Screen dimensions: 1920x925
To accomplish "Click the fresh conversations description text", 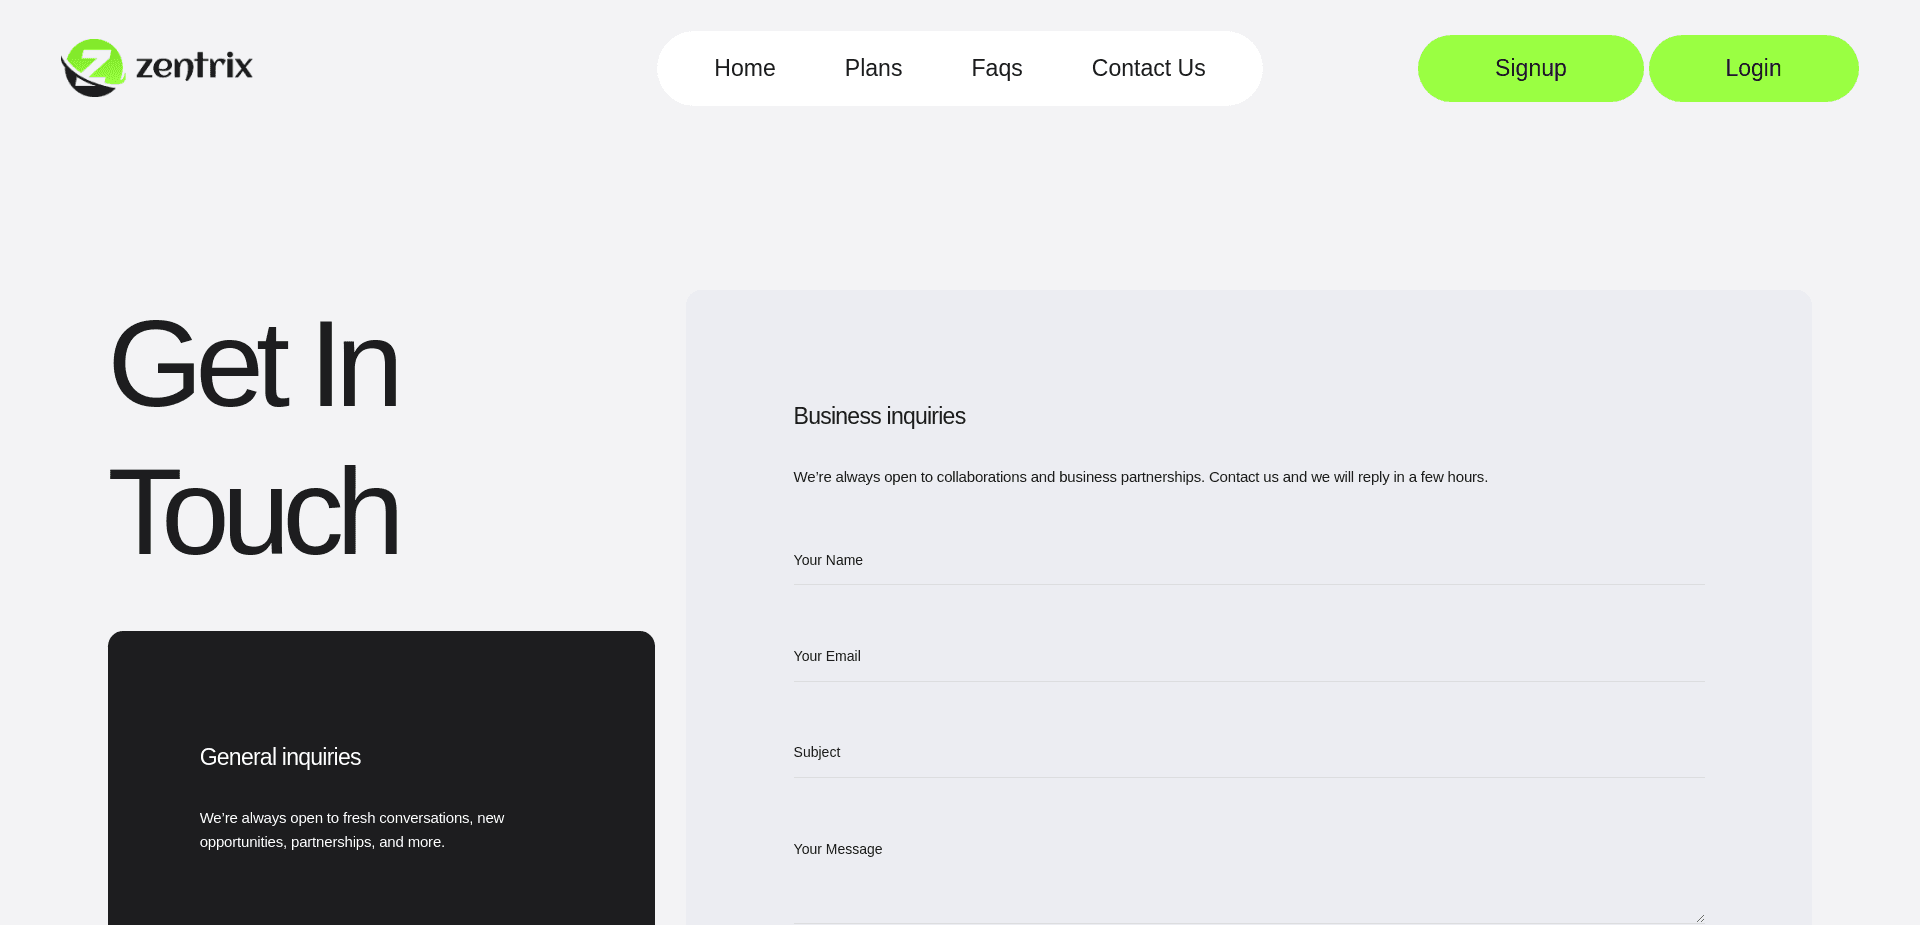I will (352, 830).
